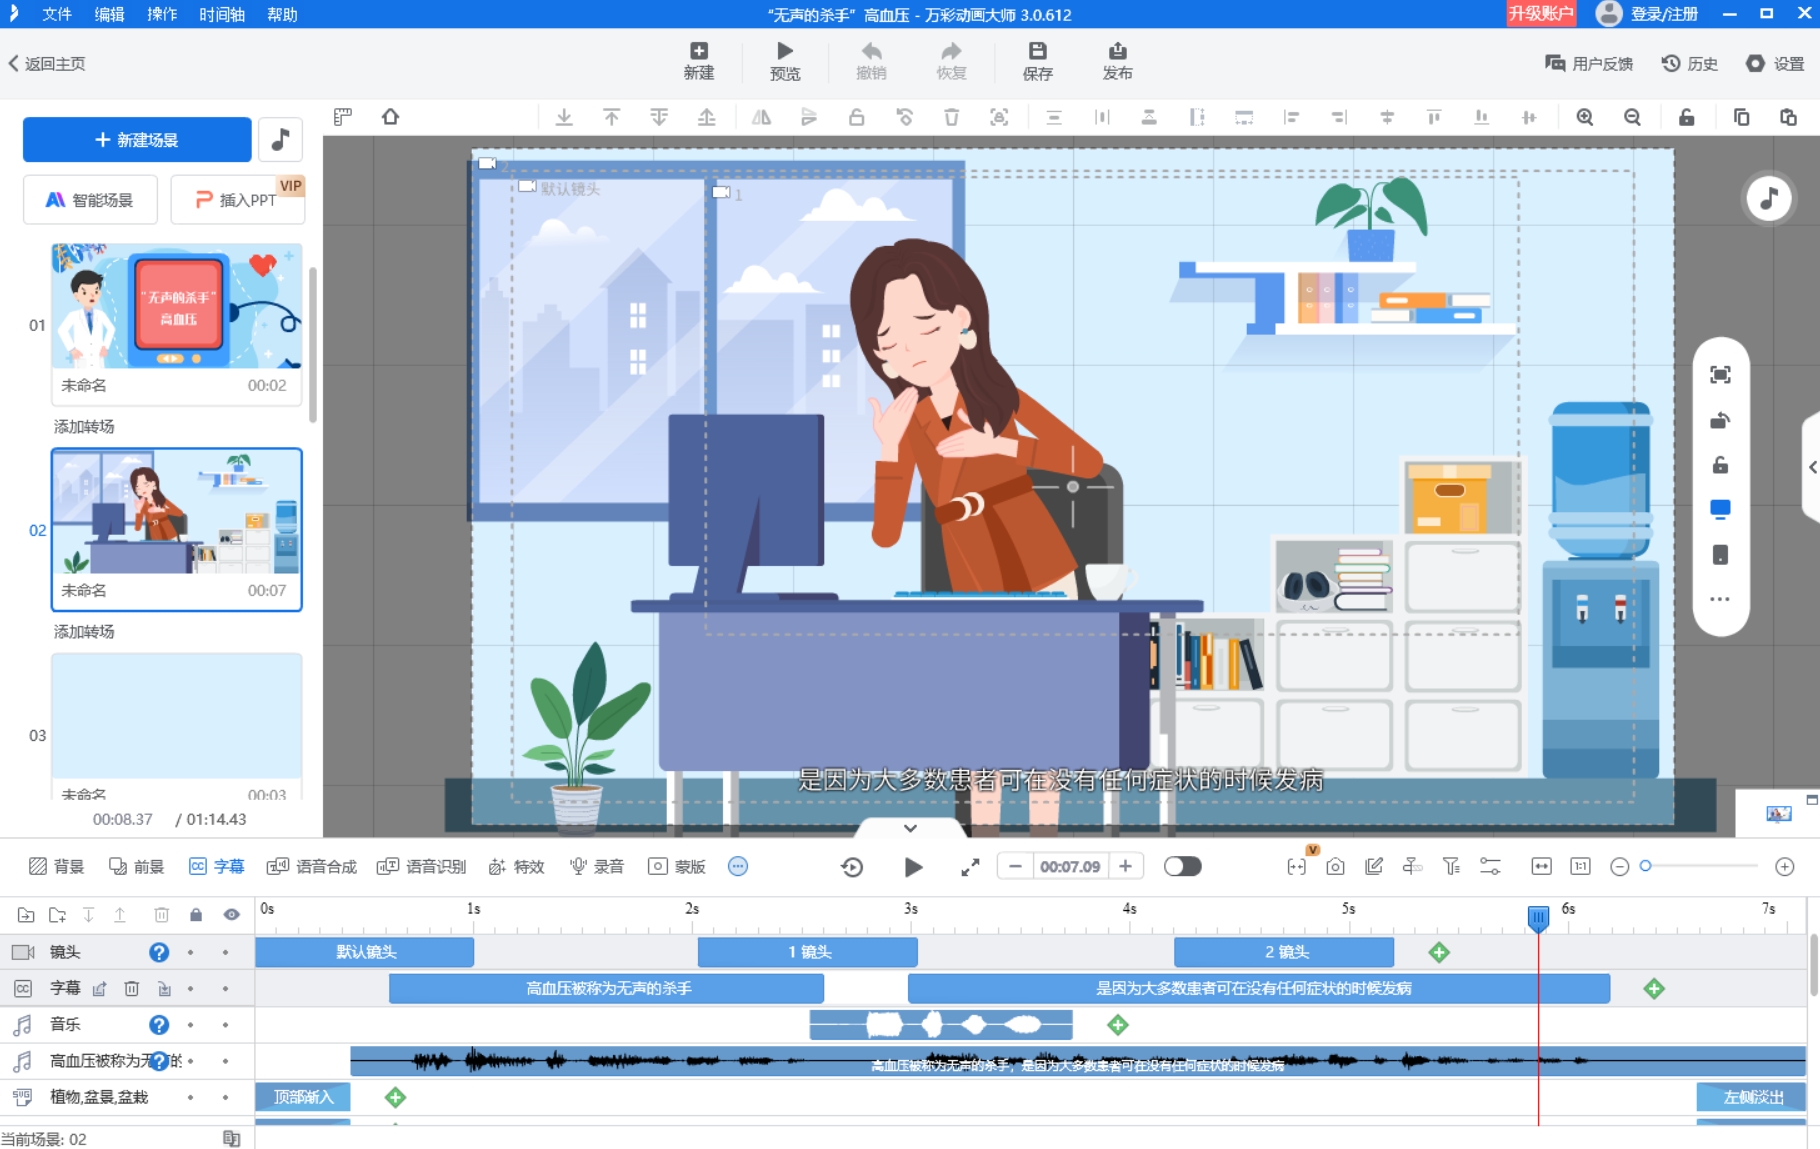Click the replay from start icon
The image size is (1820, 1149).
tap(852, 867)
